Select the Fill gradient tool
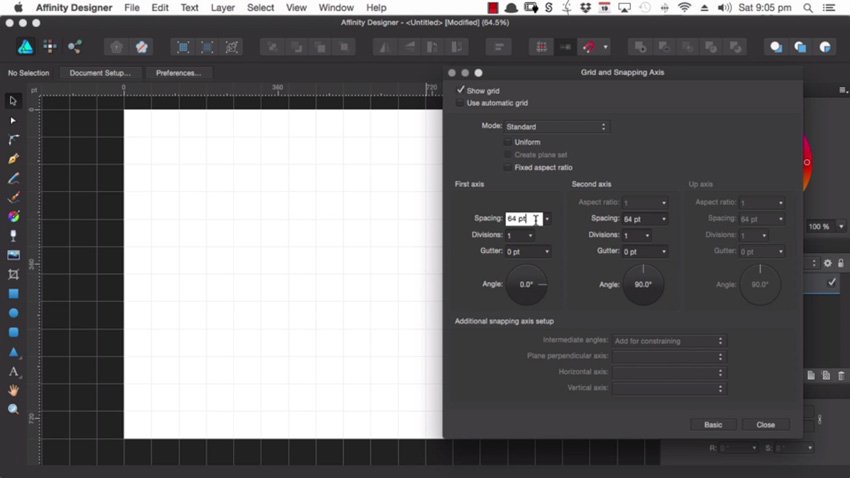This screenshot has width=850, height=478. 14,217
